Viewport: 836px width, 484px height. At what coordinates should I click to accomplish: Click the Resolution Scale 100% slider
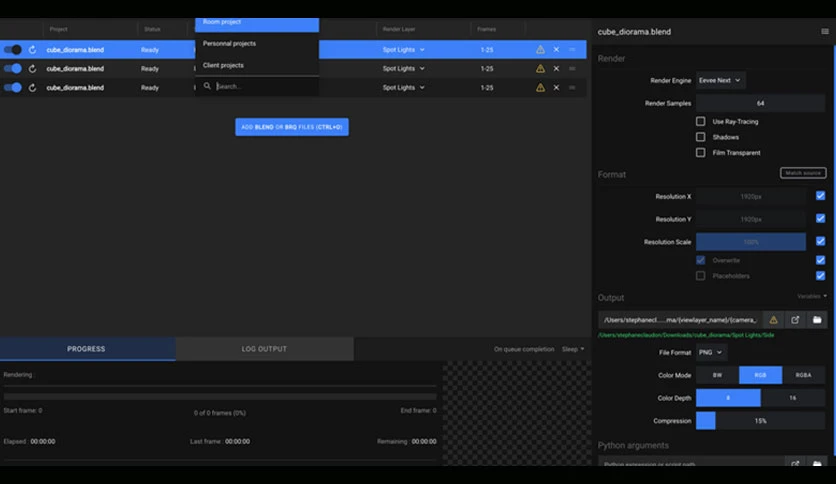click(x=751, y=241)
